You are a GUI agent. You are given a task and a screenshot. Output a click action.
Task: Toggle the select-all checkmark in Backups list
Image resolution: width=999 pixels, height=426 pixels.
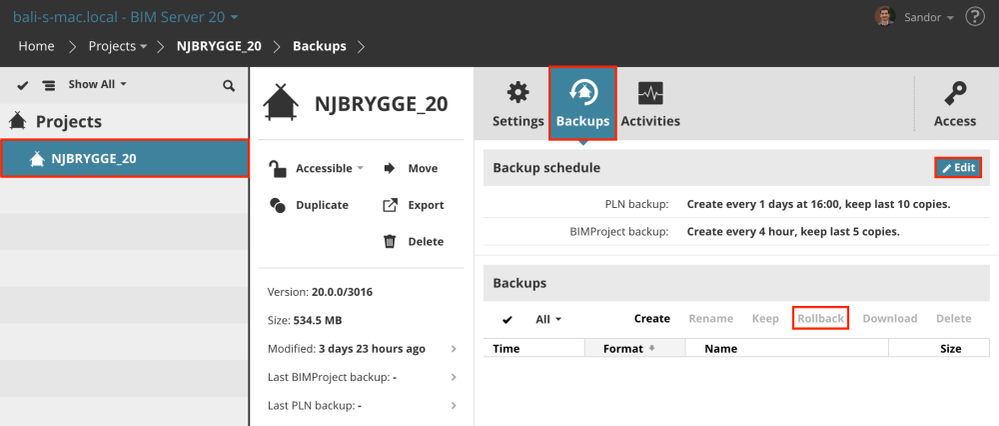point(507,320)
